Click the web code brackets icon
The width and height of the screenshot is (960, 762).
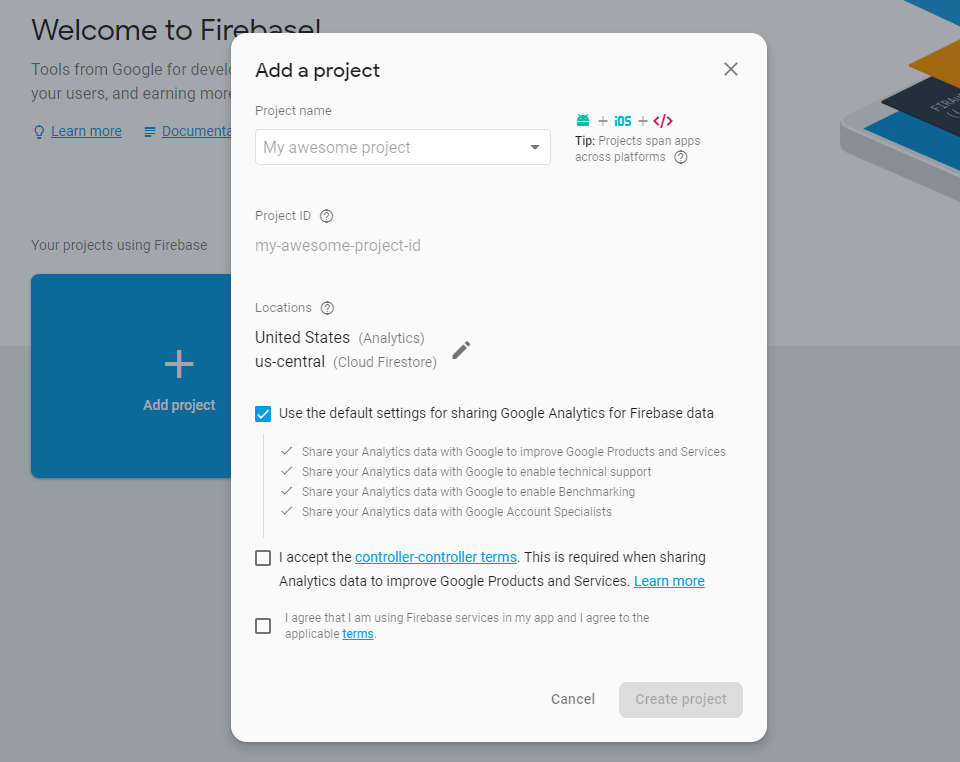[x=663, y=121]
